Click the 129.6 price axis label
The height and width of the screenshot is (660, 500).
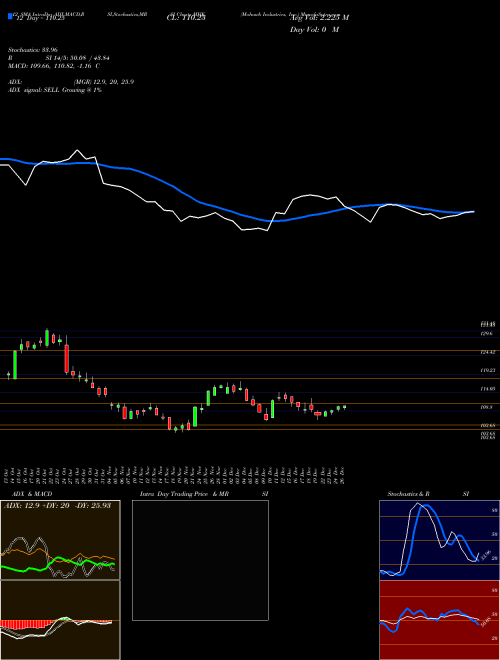click(486, 333)
